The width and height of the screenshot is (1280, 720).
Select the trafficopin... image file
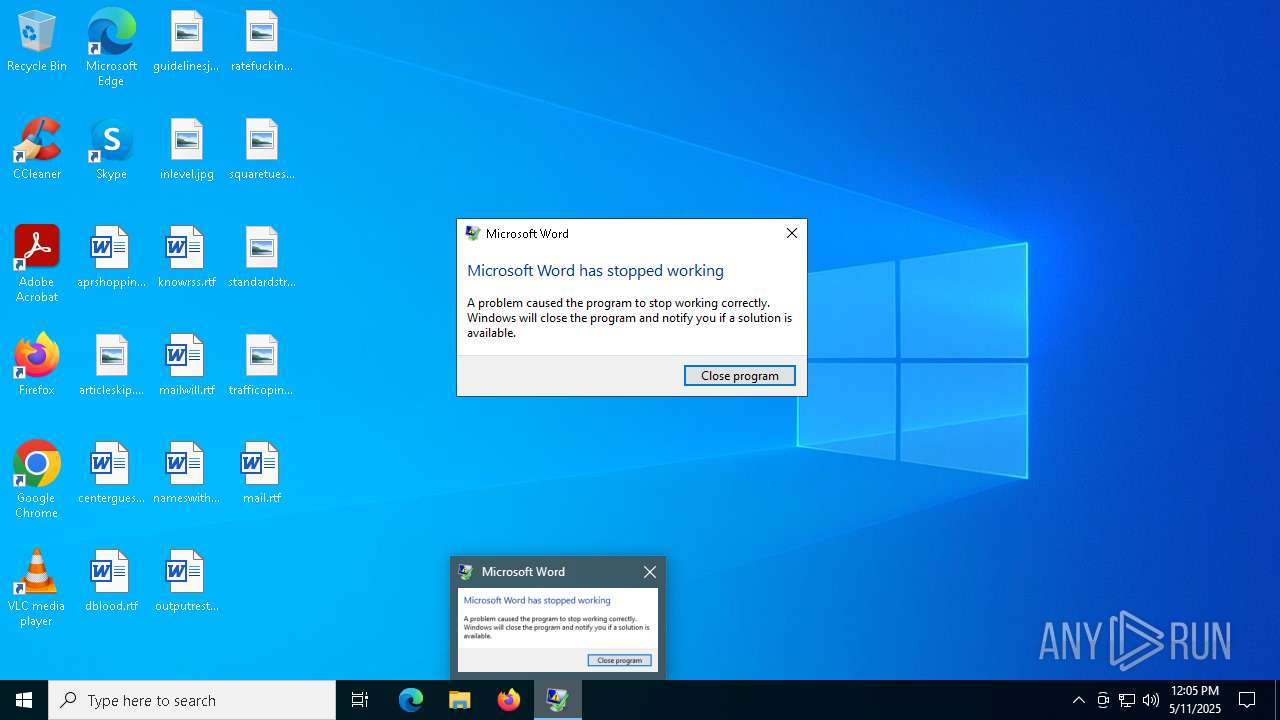click(x=261, y=365)
